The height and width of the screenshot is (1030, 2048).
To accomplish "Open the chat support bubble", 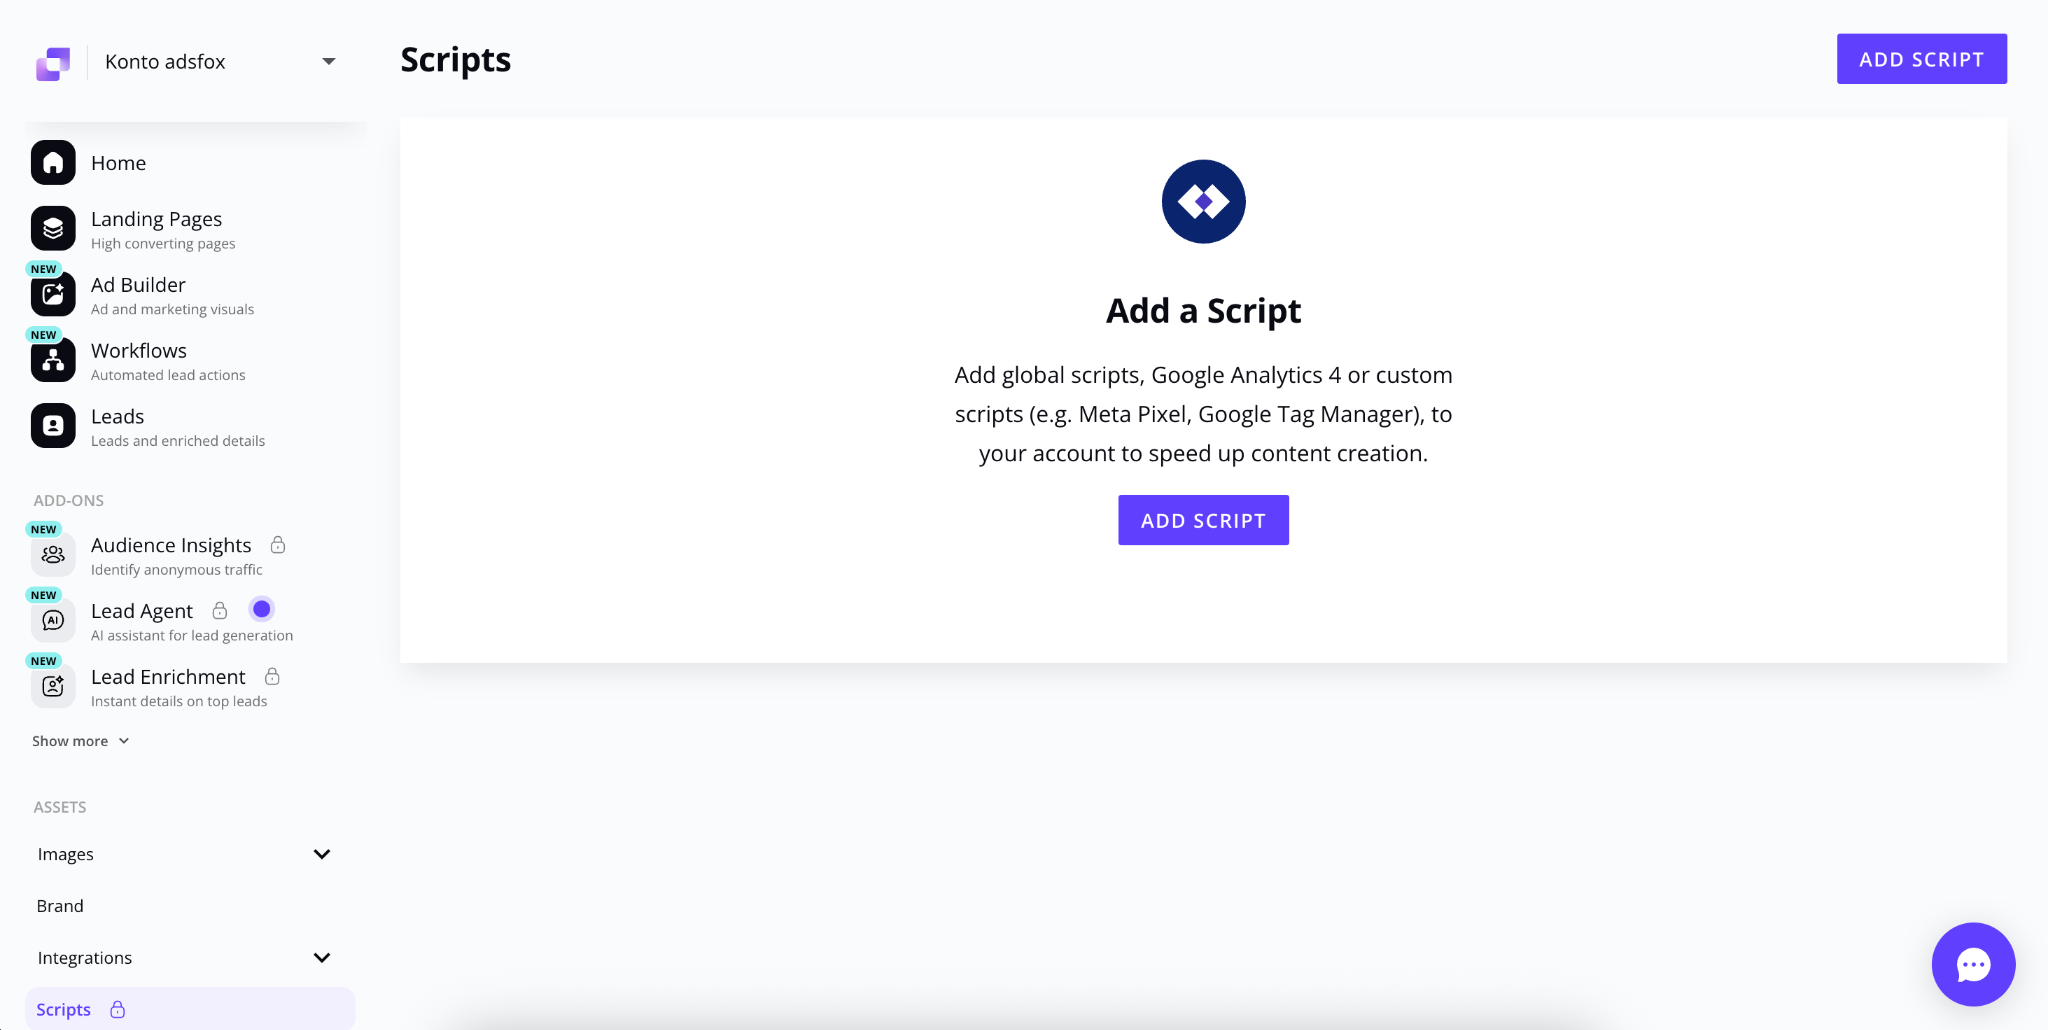I will 1973,965.
